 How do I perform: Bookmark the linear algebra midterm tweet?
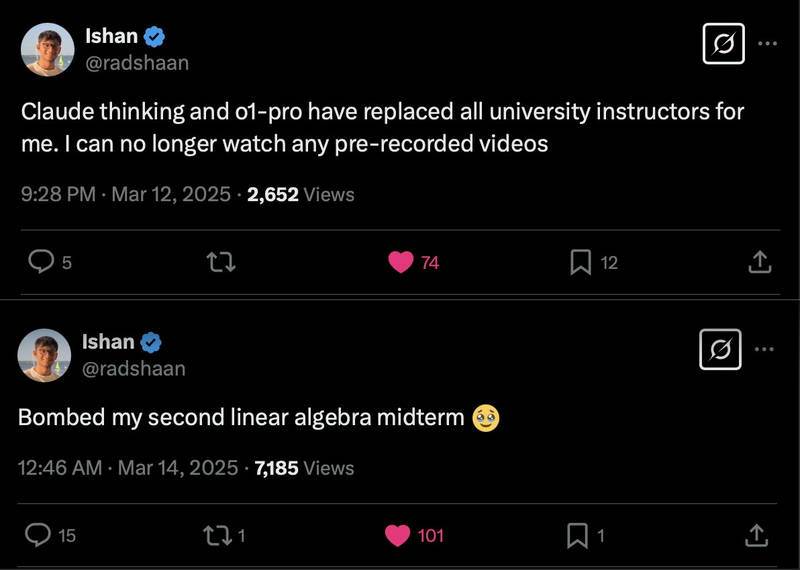point(577,536)
